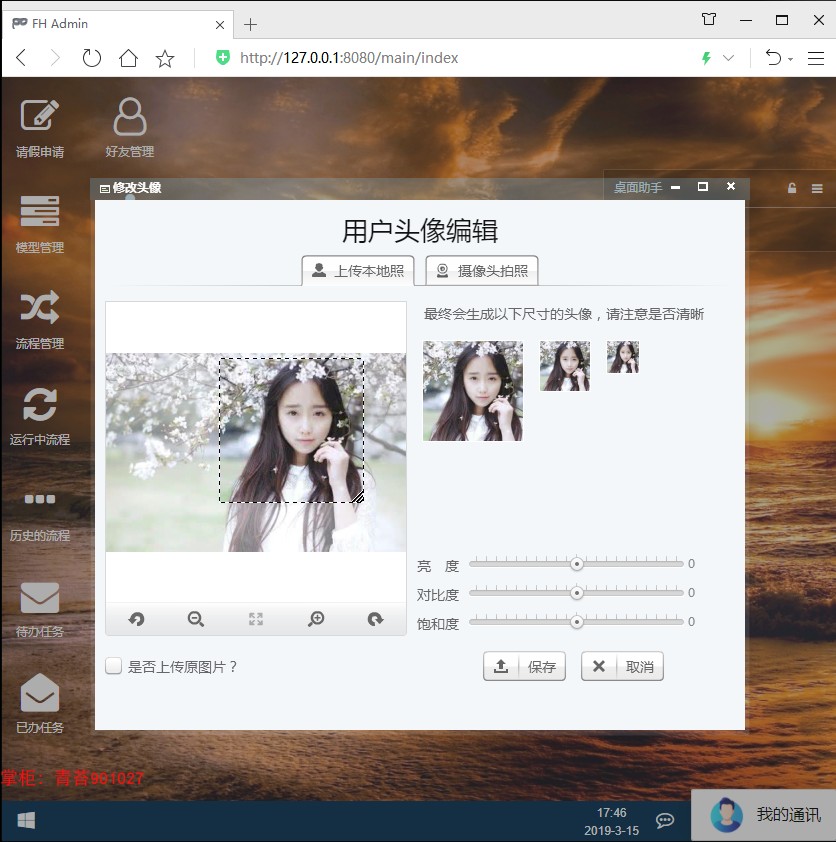
Task: Open the 好友管理 desktop icon
Action: [129, 128]
